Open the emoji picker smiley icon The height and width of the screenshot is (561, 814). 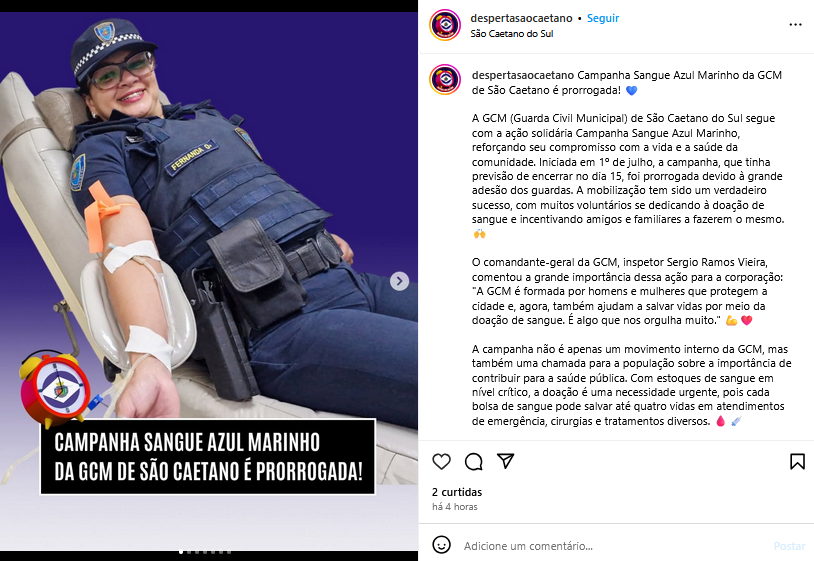(441, 545)
